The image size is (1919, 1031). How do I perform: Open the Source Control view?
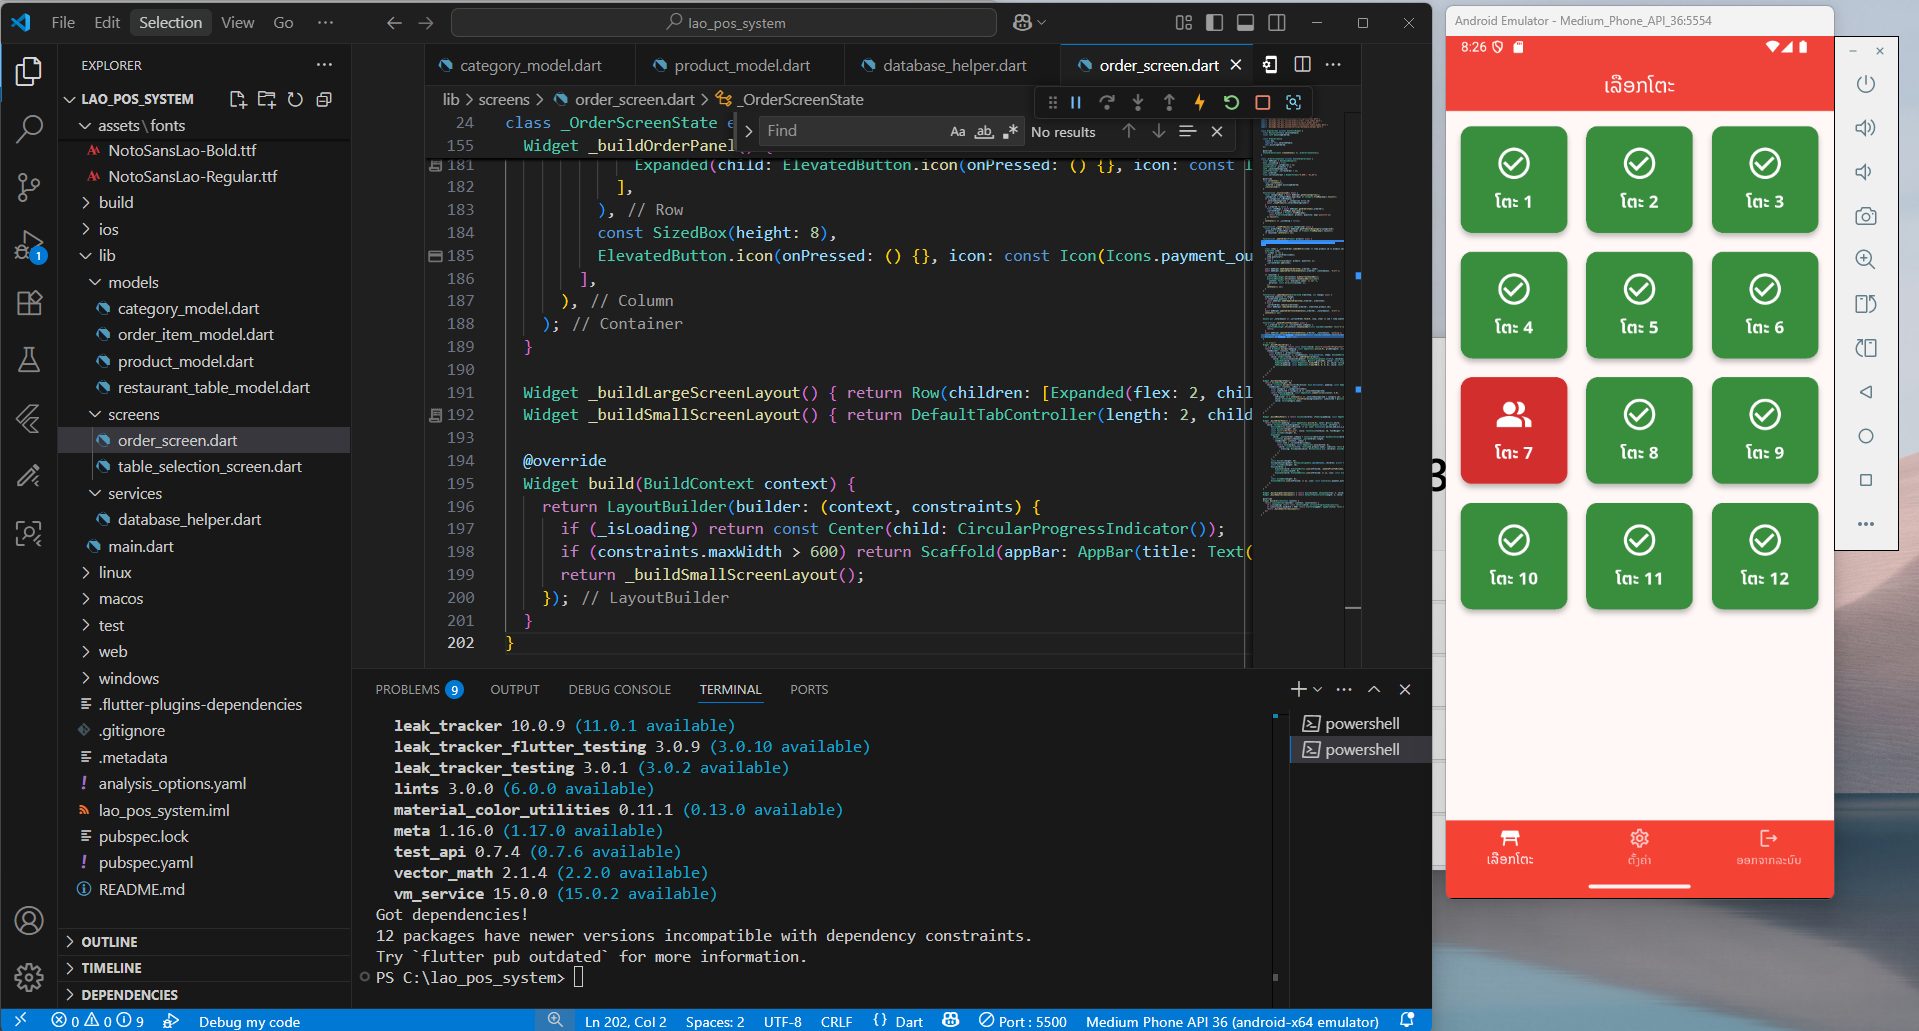tap(29, 187)
